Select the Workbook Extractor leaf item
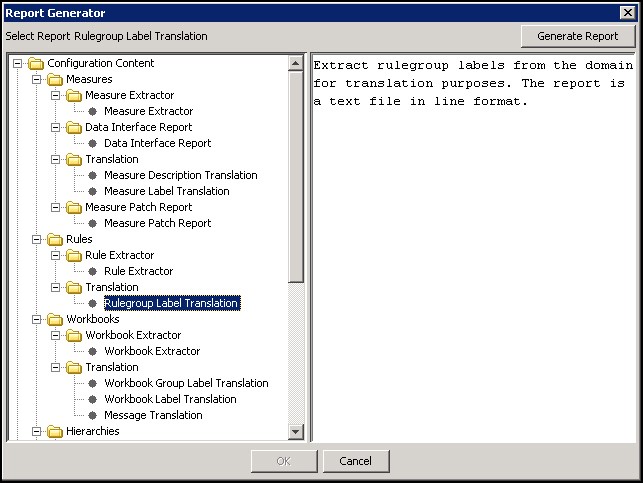Image resolution: width=643 pixels, height=483 pixels. coord(152,351)
